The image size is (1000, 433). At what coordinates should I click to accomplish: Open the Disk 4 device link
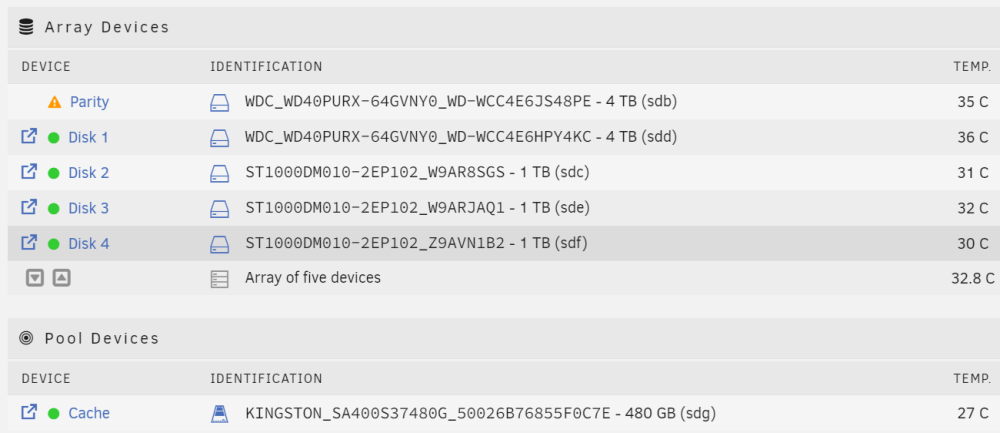[89, 244]
